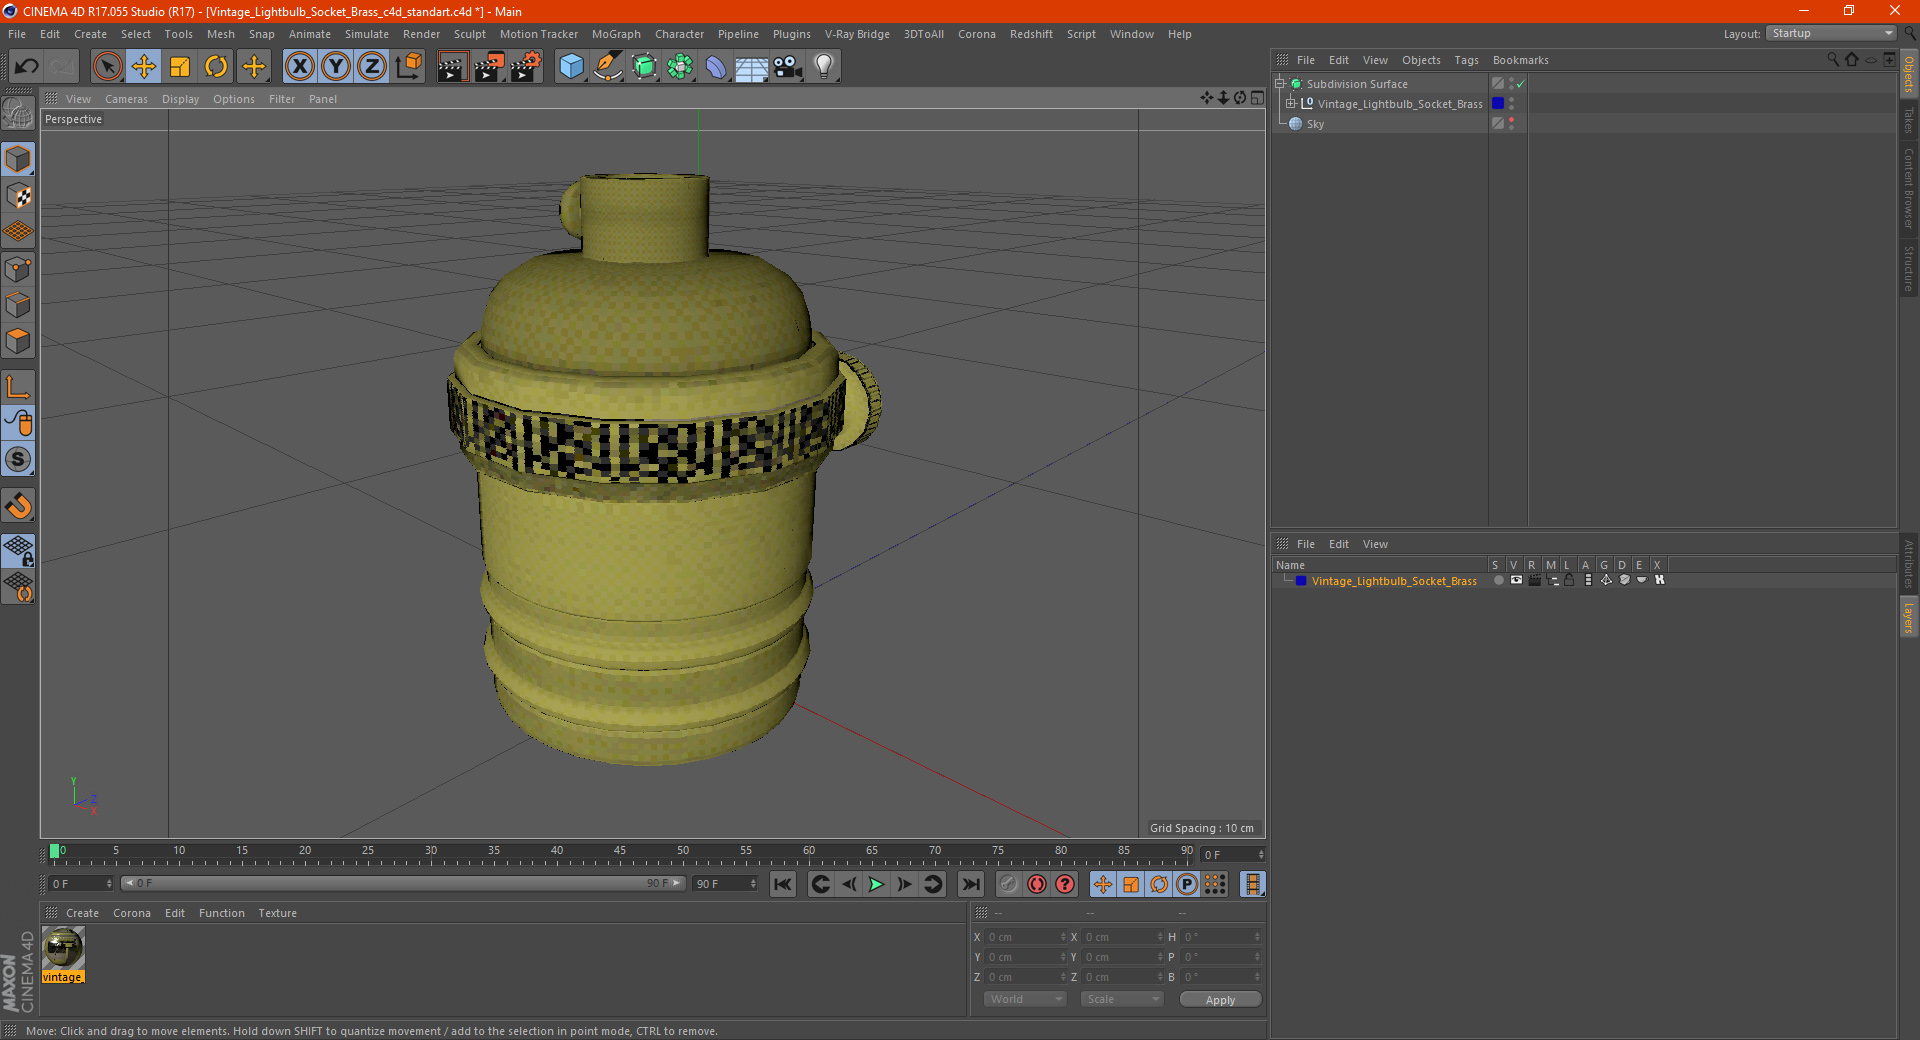Add a Camera object icon
The image size is (1920, 1040).
click(788, 67)
